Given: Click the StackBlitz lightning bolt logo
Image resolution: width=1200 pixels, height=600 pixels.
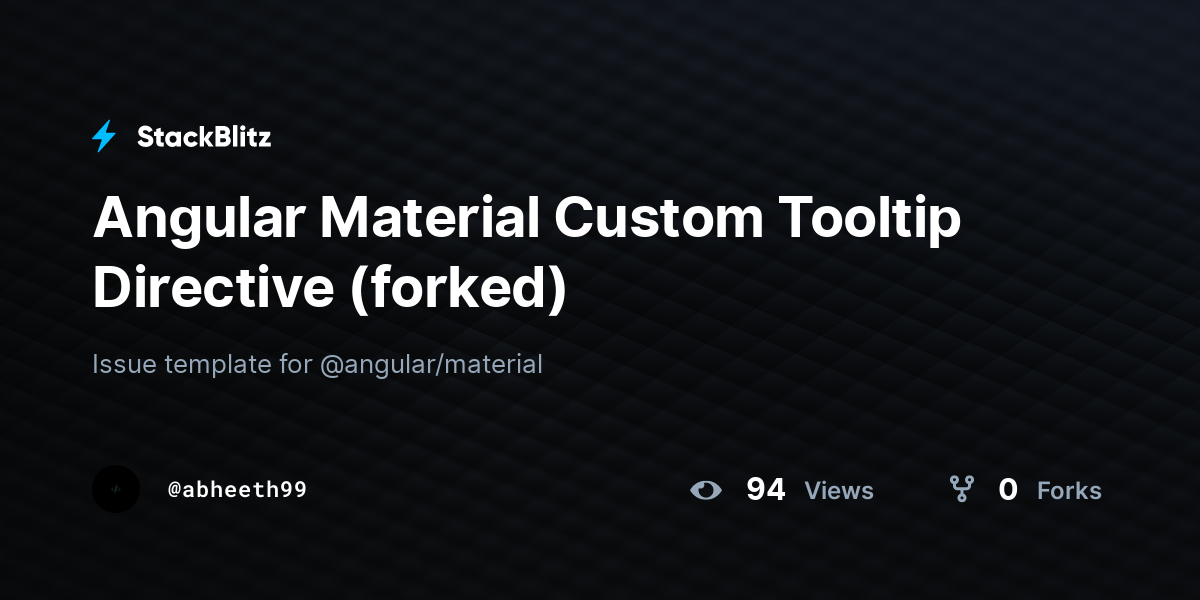Looking at the screenshot, I should pos(104,136).
